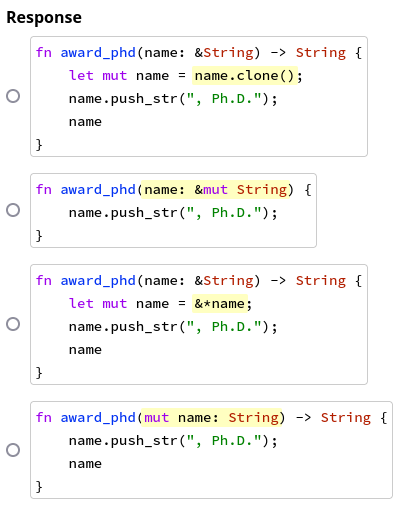Click the String return type in fourth block

pyautogui.click(x=346, y=418)
